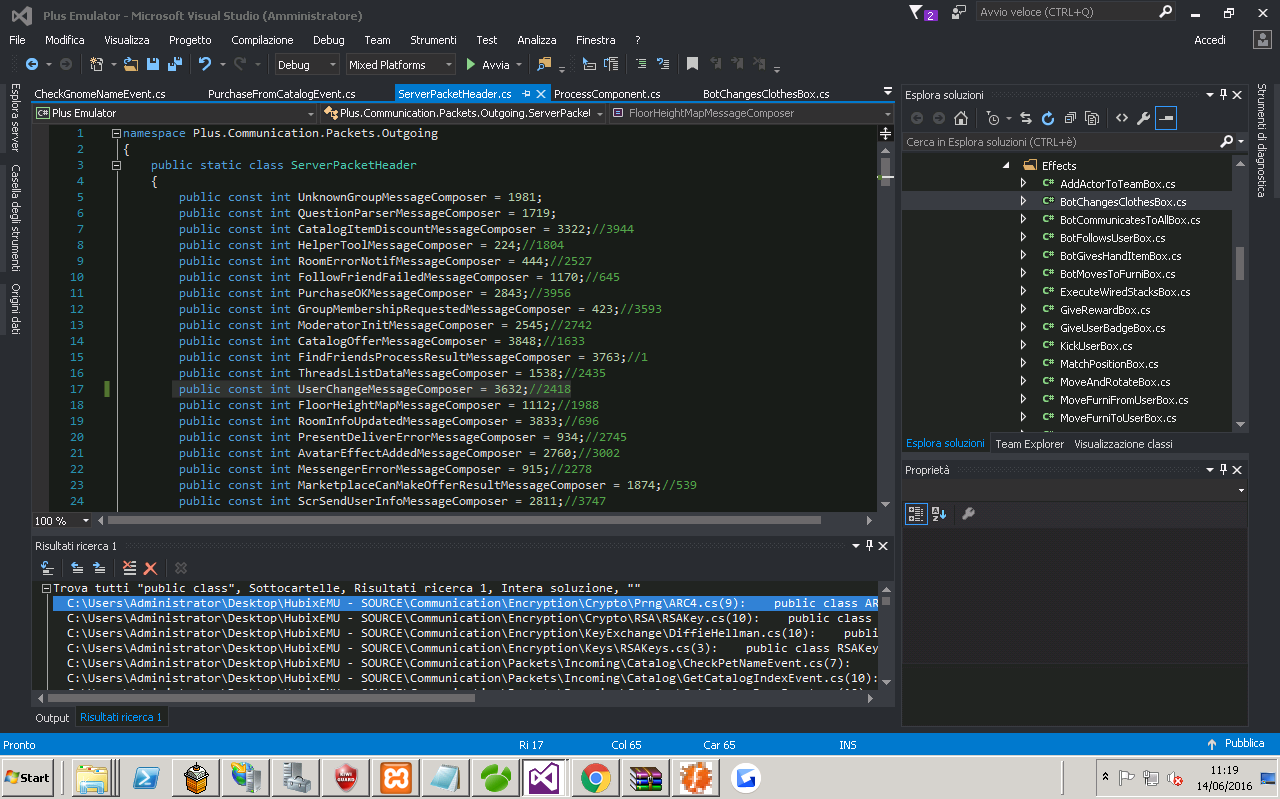The width and height of the screenshot is (1280, 799).
Task: Switch to the Output tab
Action: coord(53,718)
